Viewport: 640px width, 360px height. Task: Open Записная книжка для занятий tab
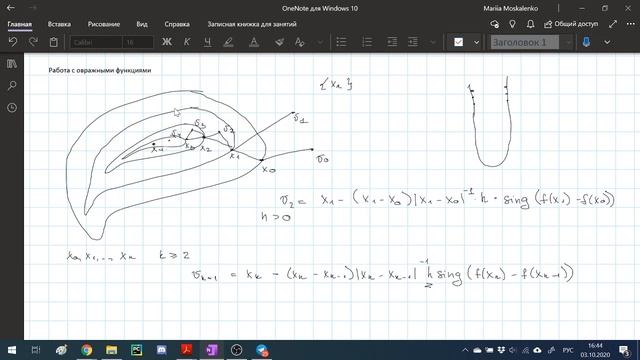click(252, 24)
